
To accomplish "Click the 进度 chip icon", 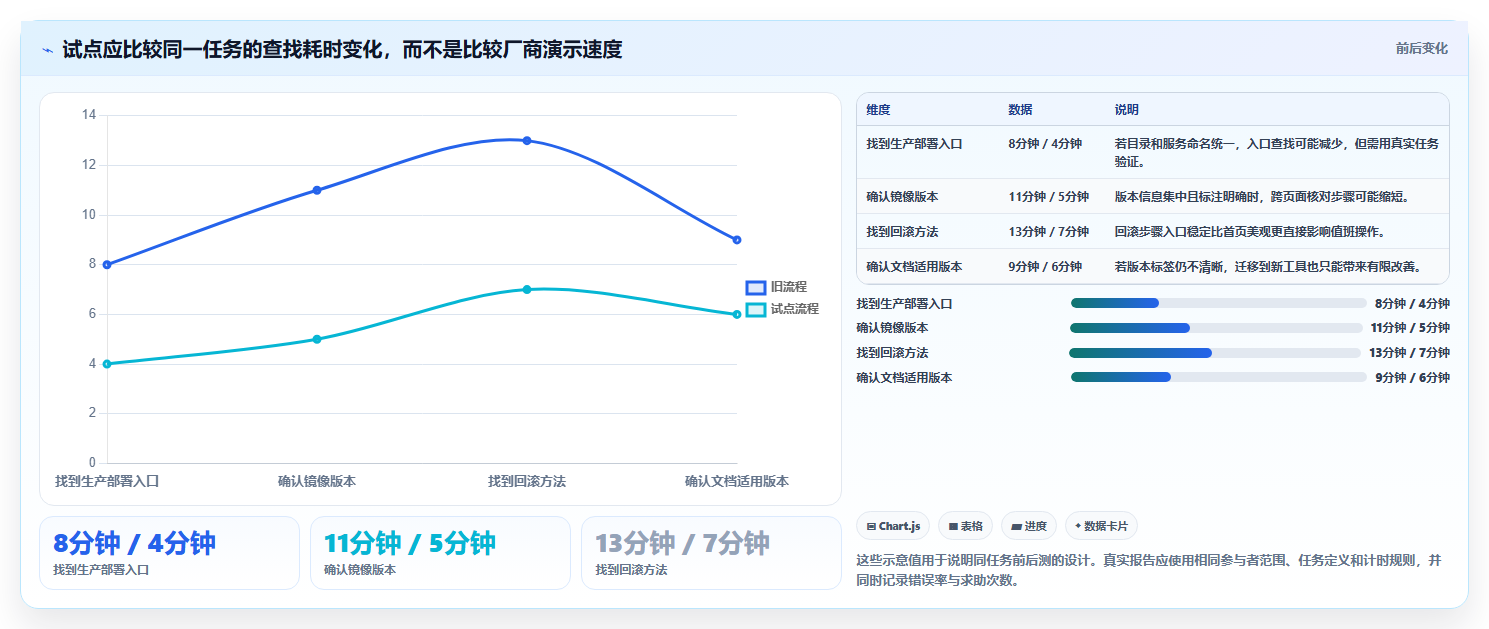I will click(x=1016, y=526).
